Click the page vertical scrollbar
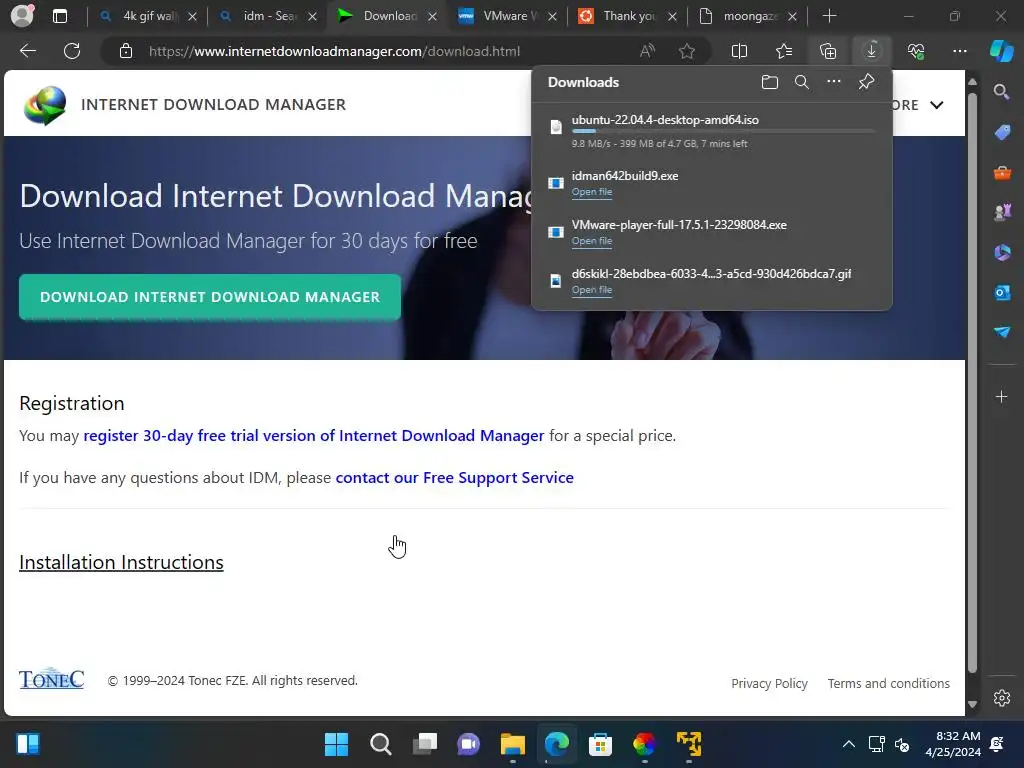Screen dimensions: 1024x768 click(x=972, y=384)
